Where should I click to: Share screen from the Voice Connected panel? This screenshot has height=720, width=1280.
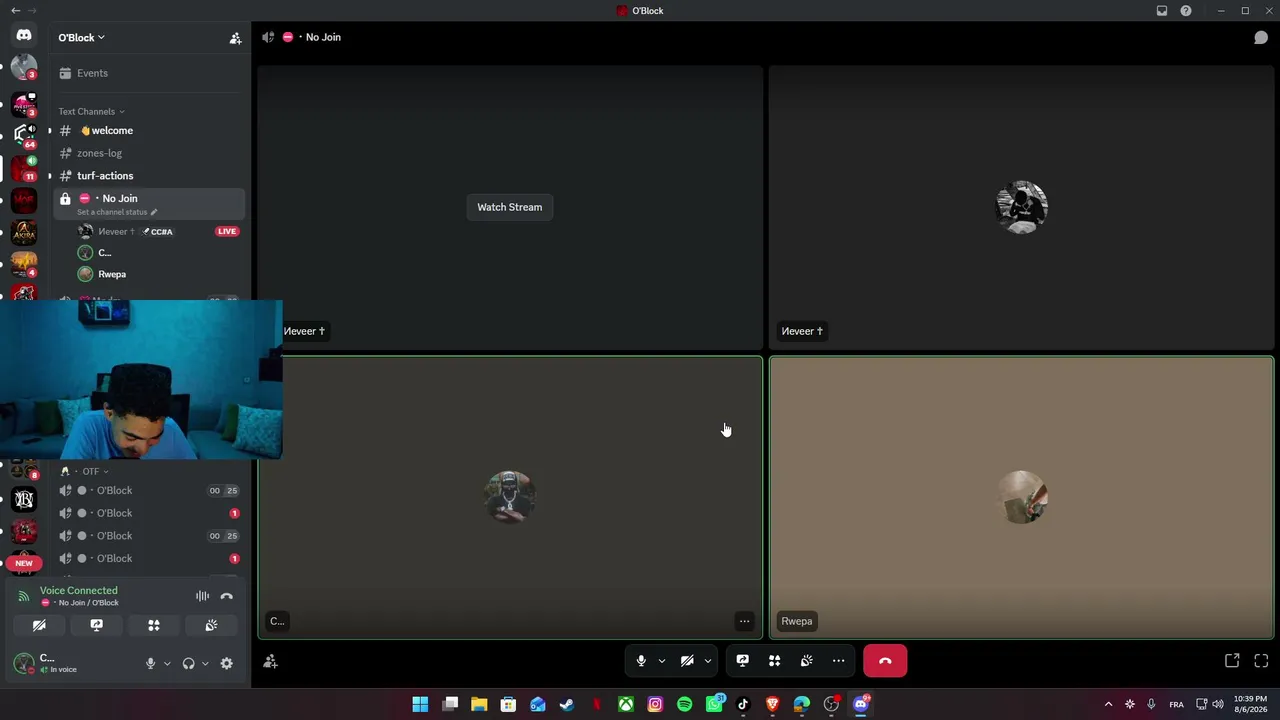coord(96,625)
